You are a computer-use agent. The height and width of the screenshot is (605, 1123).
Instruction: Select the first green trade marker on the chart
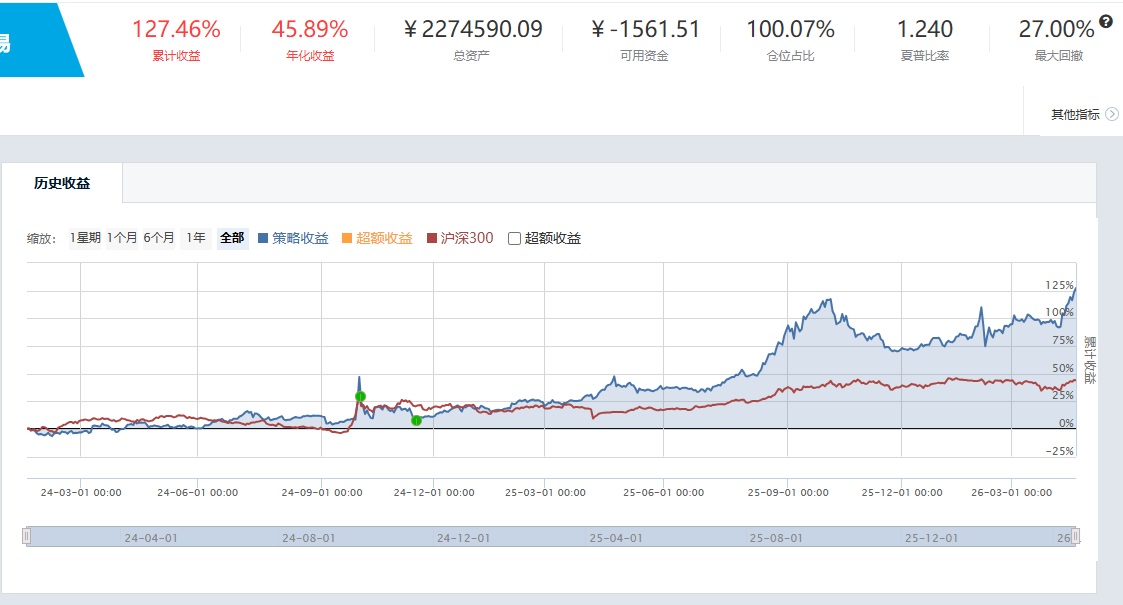click(x=360, y=396)
